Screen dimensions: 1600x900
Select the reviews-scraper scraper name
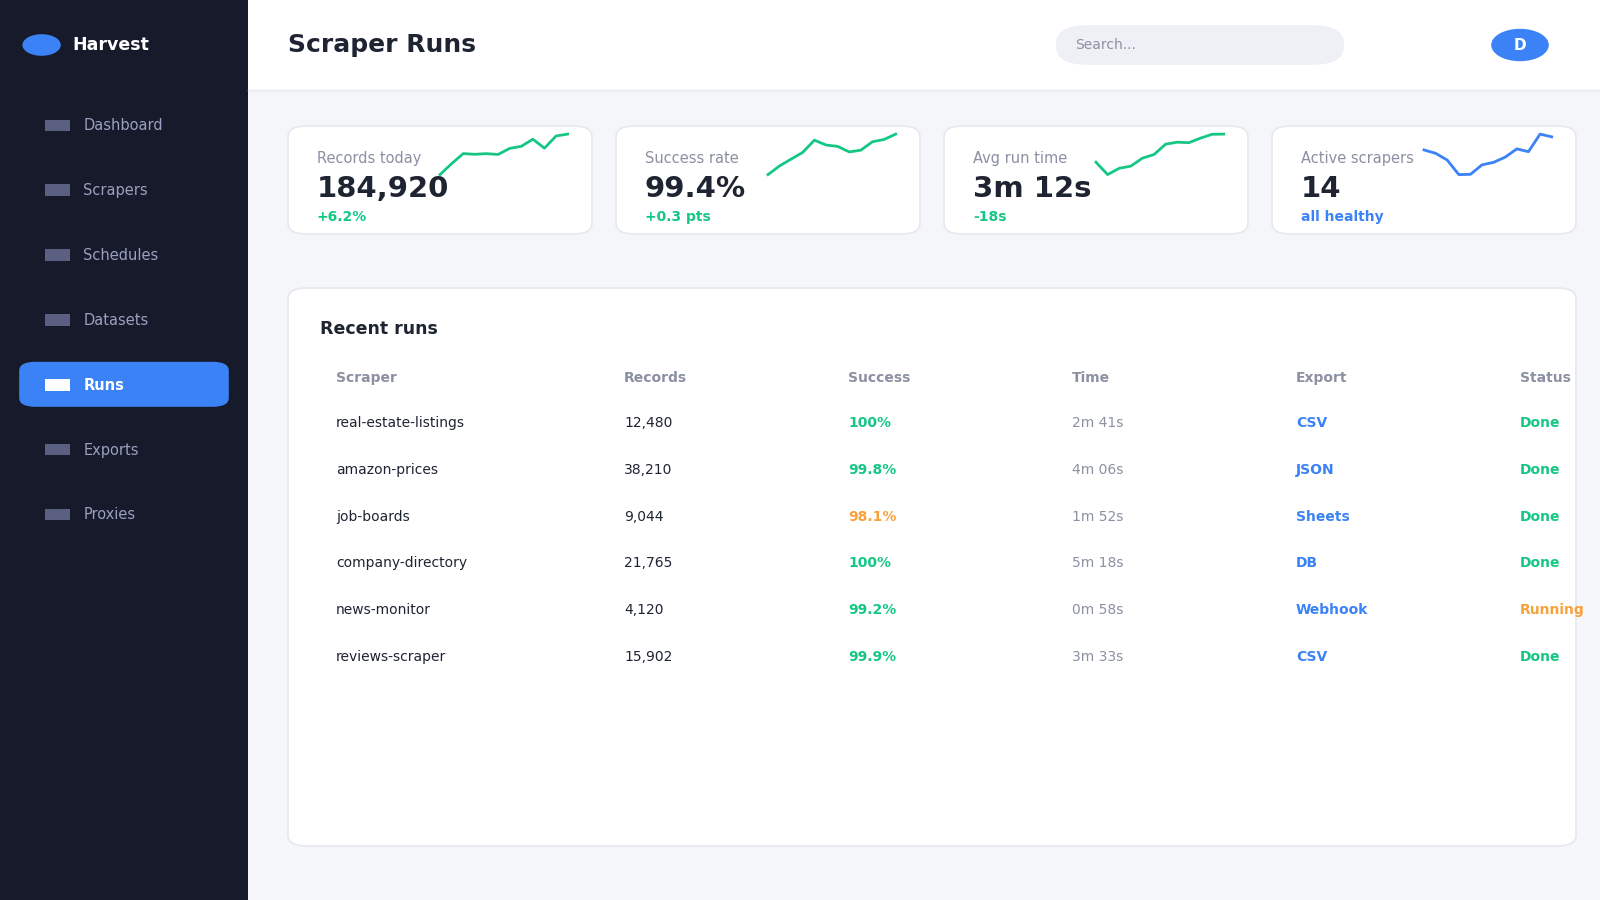tap(390, 657)
